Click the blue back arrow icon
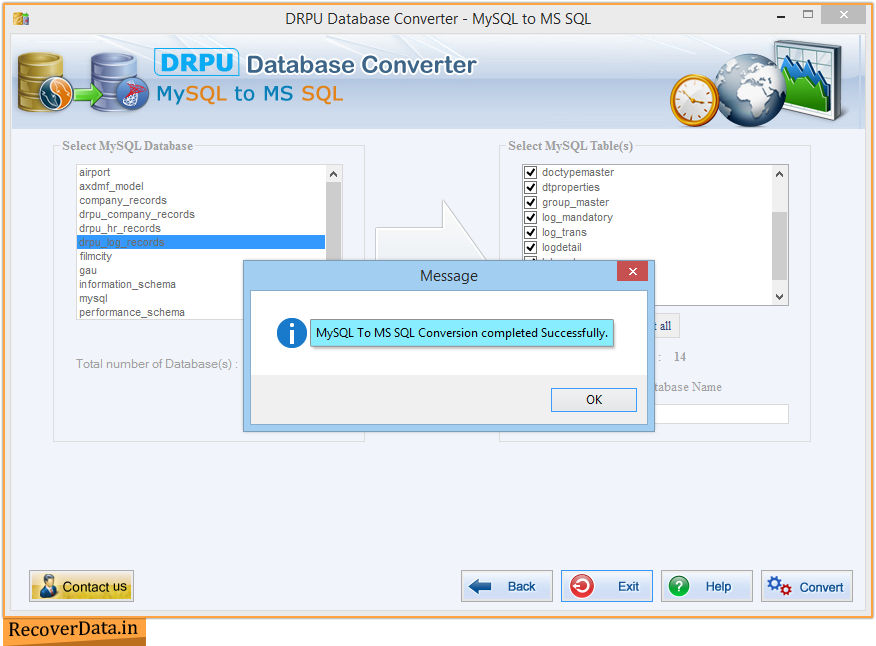Screen dimensions: 876x646 point(480,586)
